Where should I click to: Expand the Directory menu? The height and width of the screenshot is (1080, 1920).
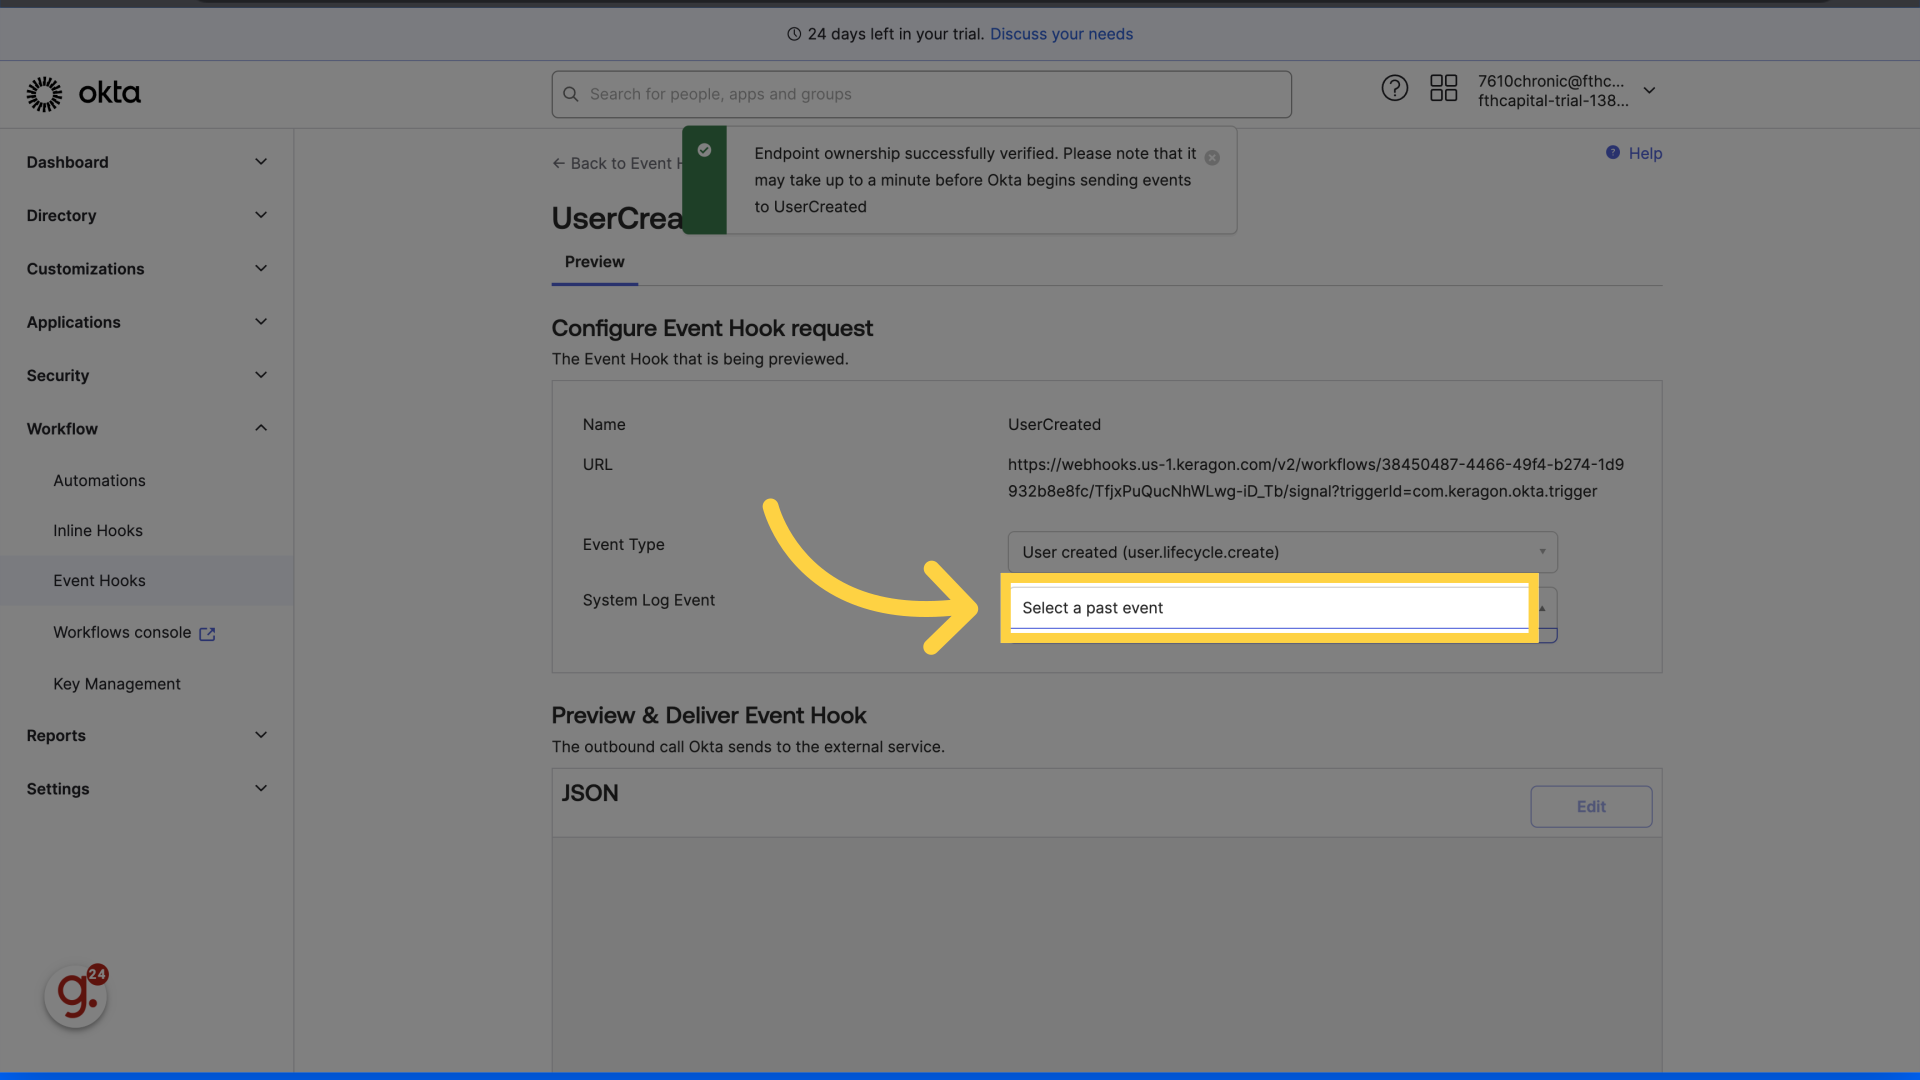tap(146, 215)
